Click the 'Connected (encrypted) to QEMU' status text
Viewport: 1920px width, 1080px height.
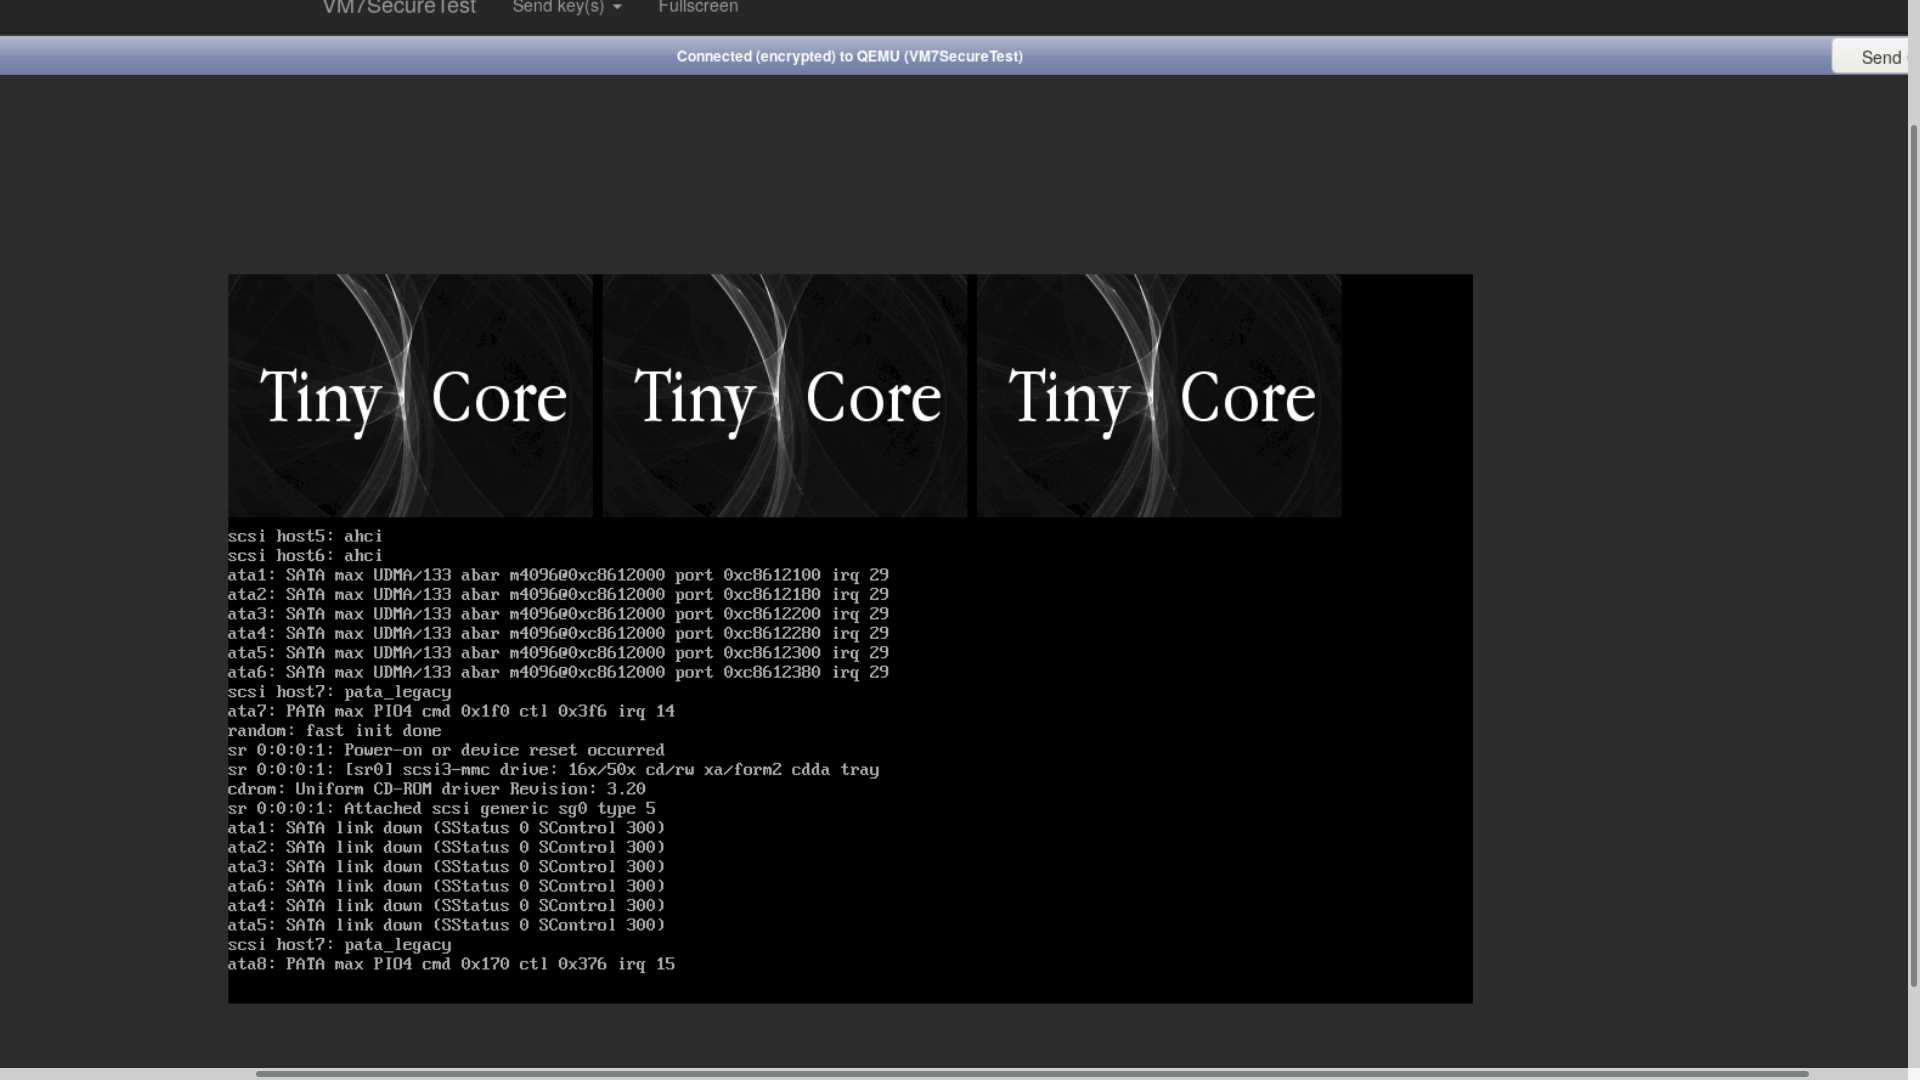(849, 57)
